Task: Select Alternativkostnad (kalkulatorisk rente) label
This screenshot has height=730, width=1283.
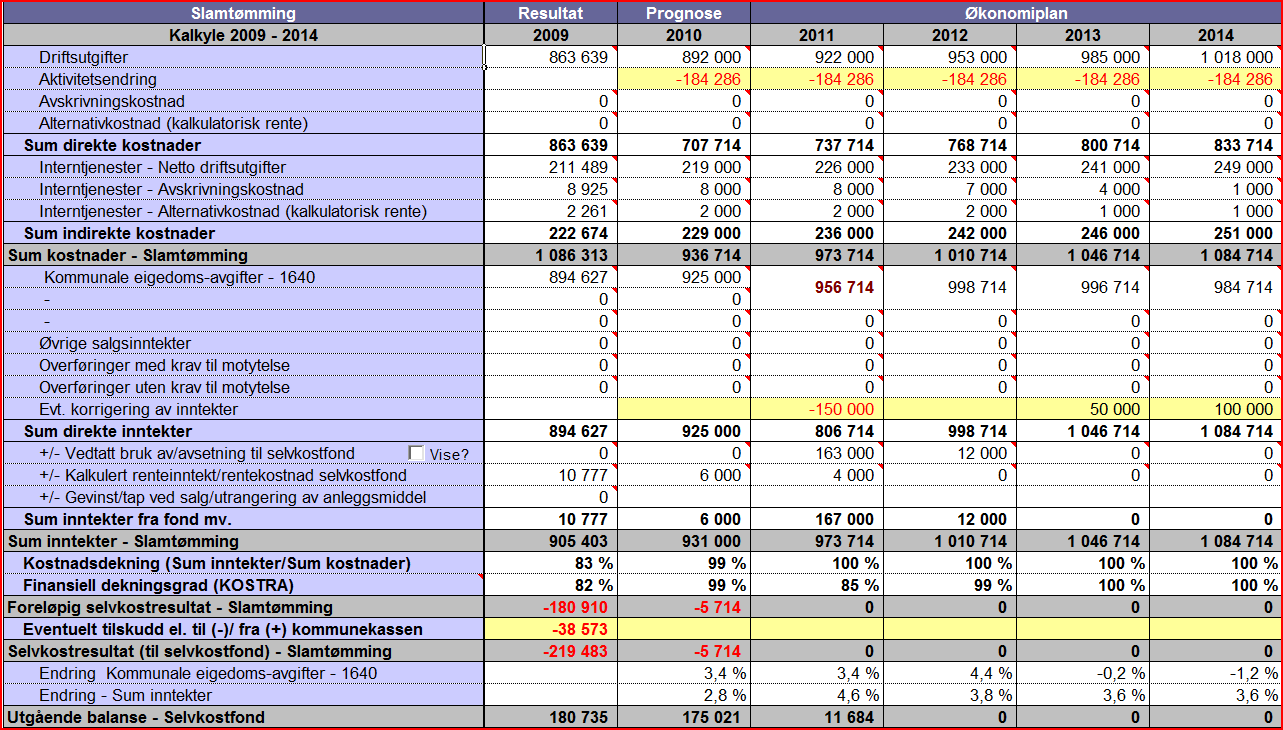Action: pyautogui.click(x=243, y=123)
